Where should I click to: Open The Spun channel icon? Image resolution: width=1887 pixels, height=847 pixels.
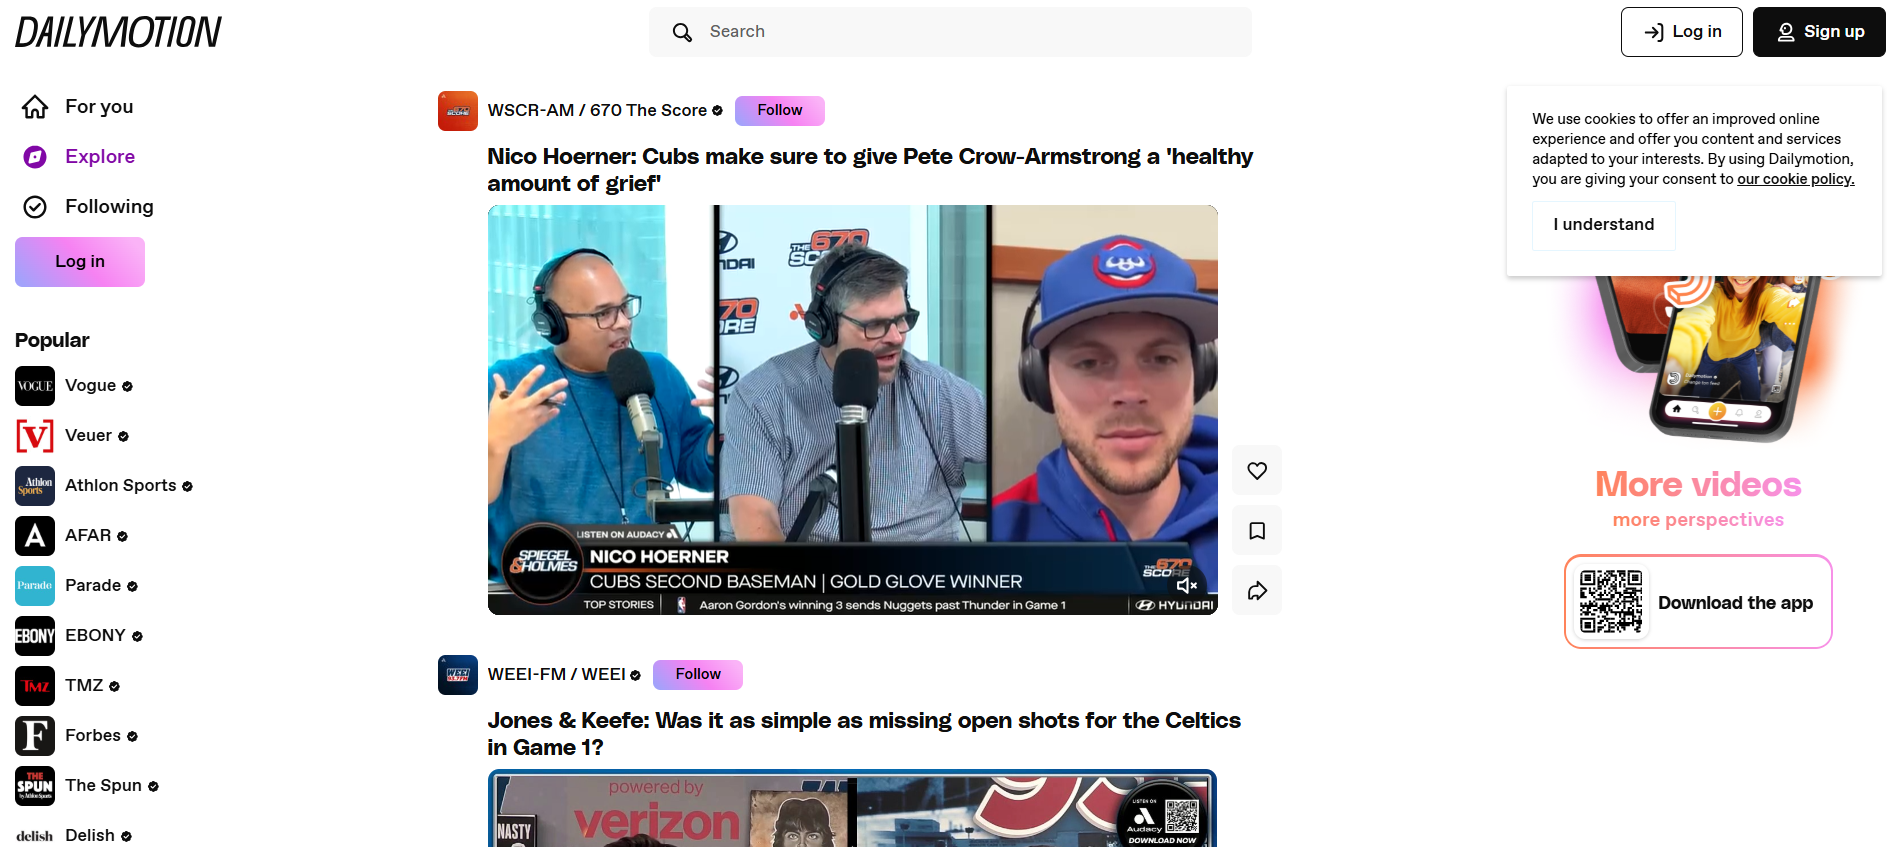click(35, 786)
